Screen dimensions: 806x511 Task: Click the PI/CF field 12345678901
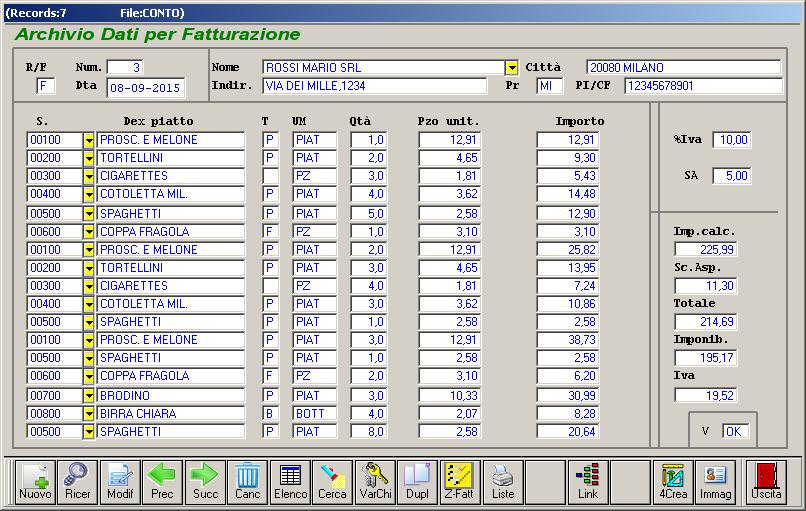pos(702,86)
